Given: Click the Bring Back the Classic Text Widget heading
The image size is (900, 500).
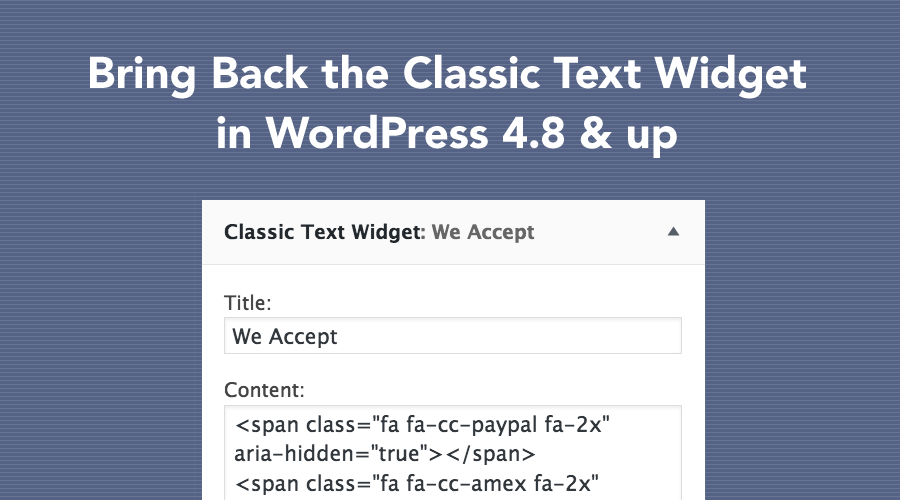Looking at the screenshot, I should click(x=447, y=75).
